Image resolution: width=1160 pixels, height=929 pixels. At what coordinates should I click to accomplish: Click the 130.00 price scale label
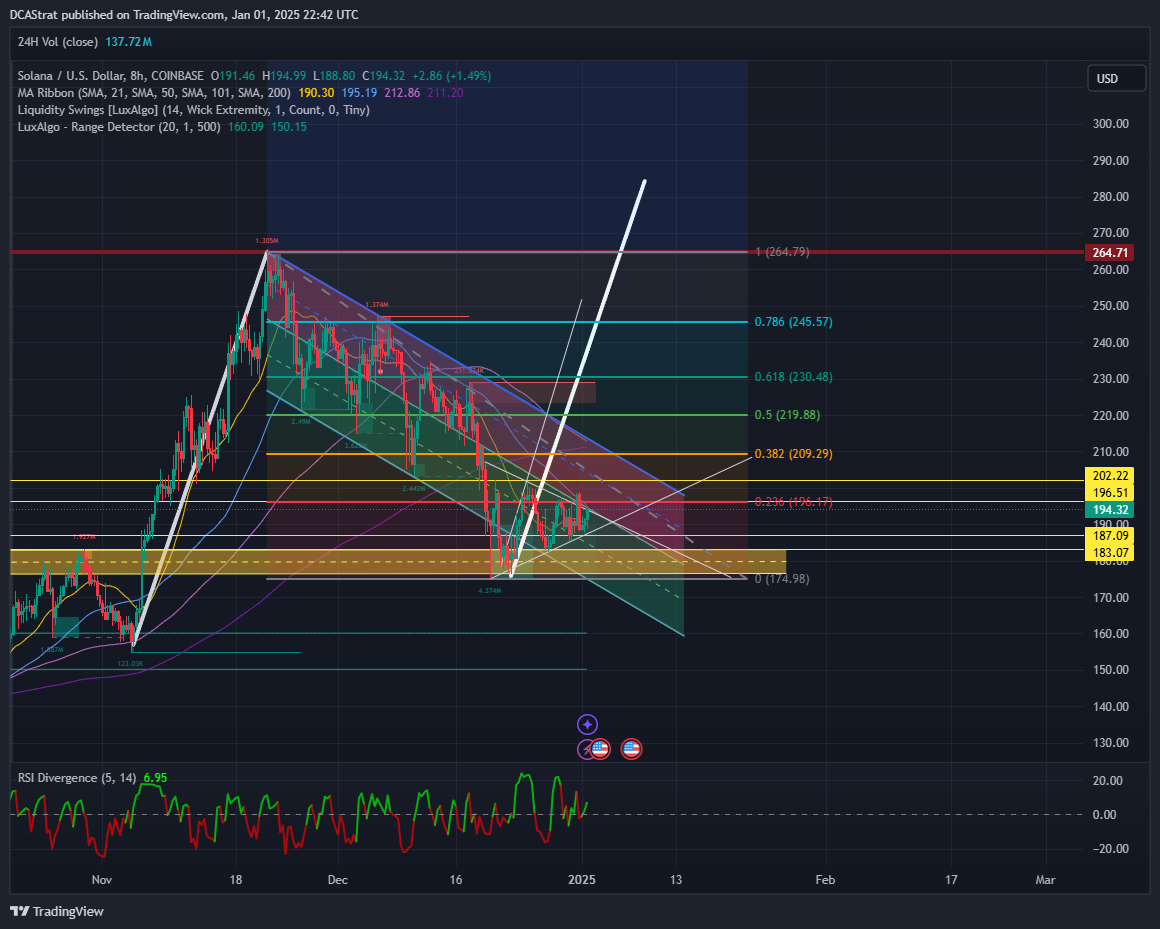coord(1110,743)
